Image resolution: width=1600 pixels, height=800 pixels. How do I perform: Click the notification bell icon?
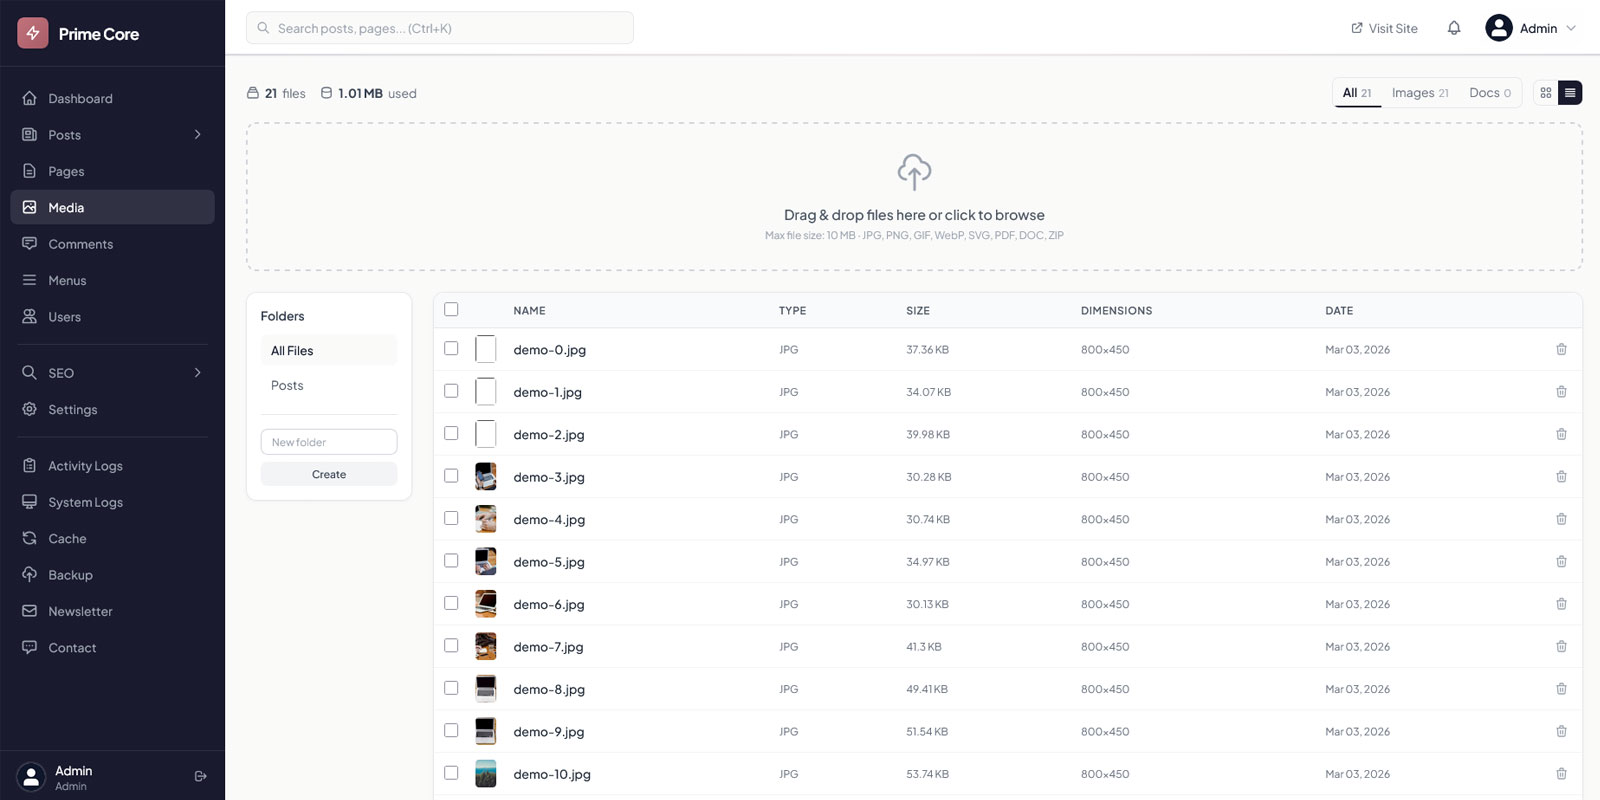click(1454, 28)
